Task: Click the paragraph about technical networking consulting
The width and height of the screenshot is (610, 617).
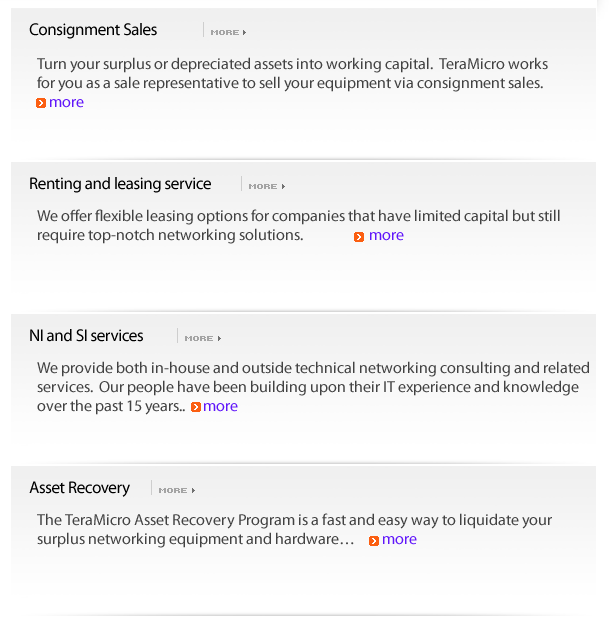Action: (x=313, y=377)
